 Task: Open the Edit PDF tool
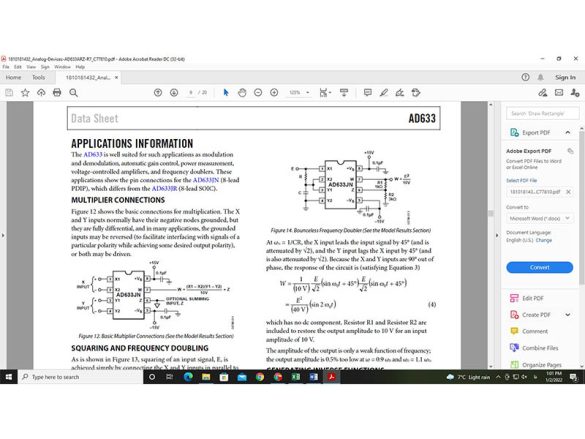(526, 298)
